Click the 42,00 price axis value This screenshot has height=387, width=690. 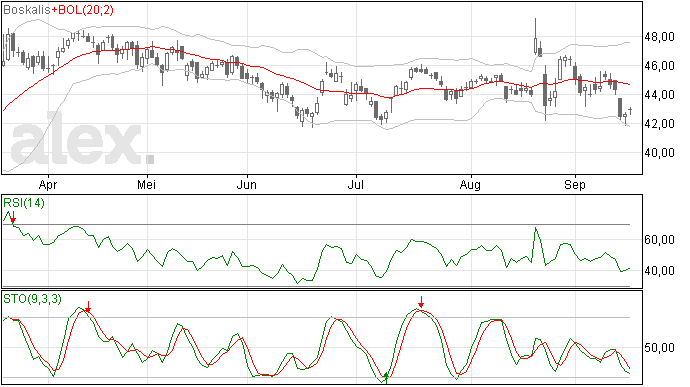[x=659, y=124]
